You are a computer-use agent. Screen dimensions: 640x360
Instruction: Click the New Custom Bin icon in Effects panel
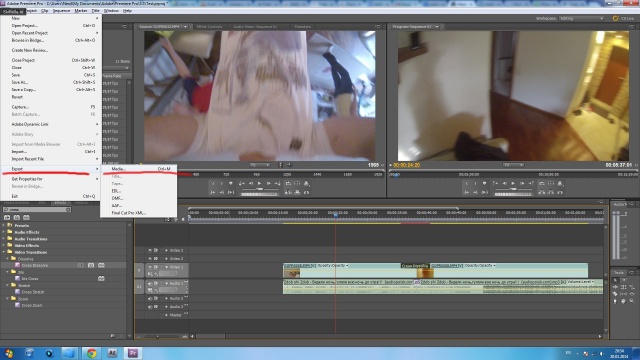pos(113,336)
